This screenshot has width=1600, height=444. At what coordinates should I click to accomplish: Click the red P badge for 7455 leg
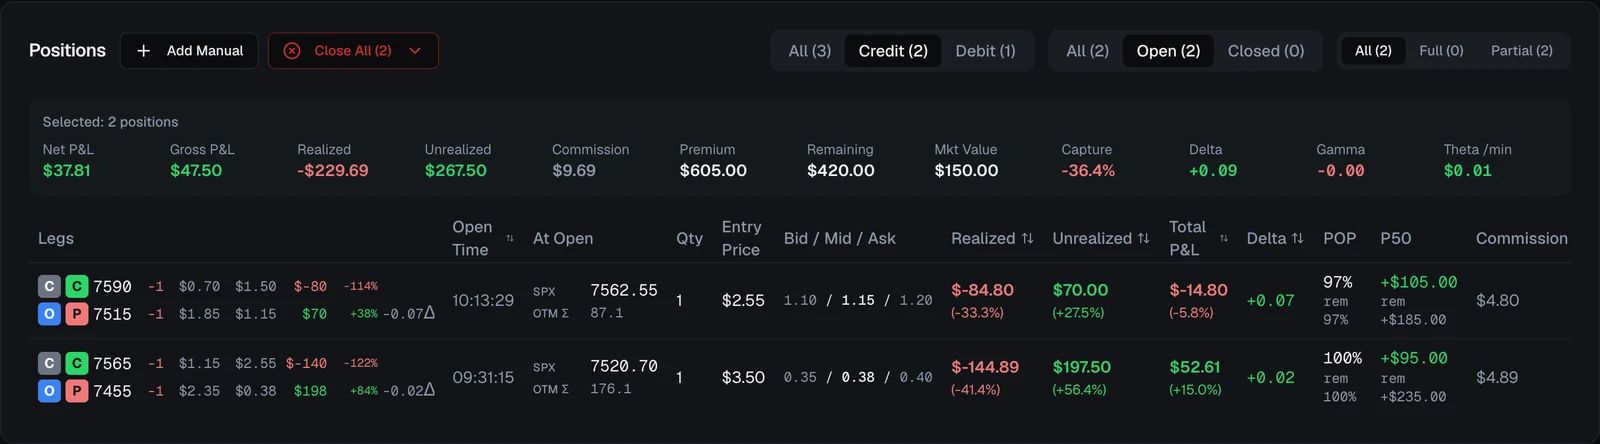[77, 392]
